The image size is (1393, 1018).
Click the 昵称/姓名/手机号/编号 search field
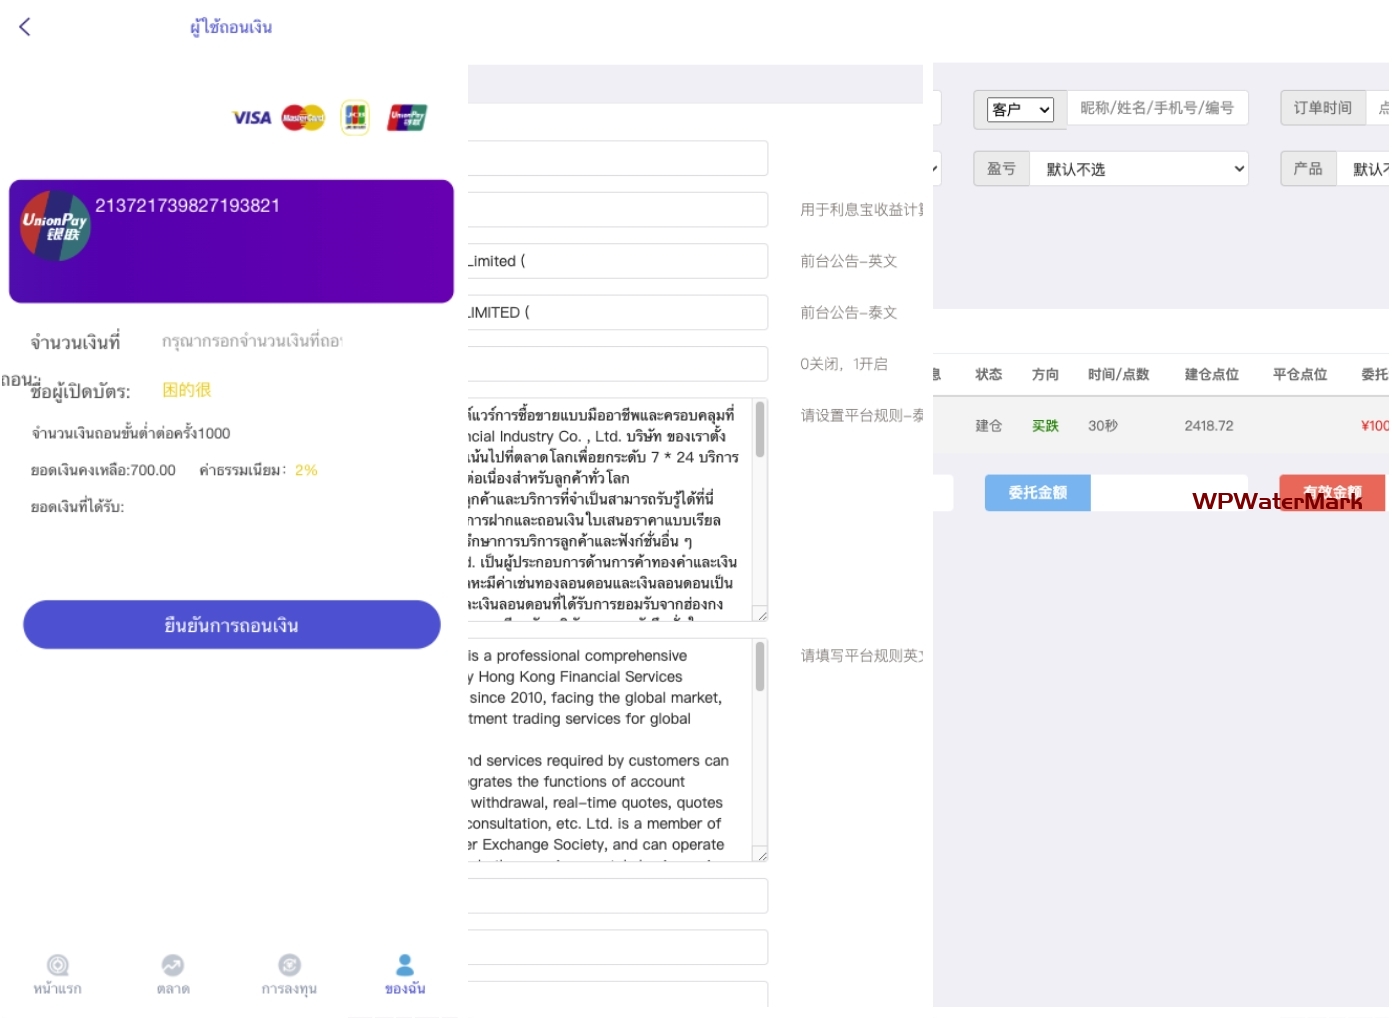[x=1157, y=108]
